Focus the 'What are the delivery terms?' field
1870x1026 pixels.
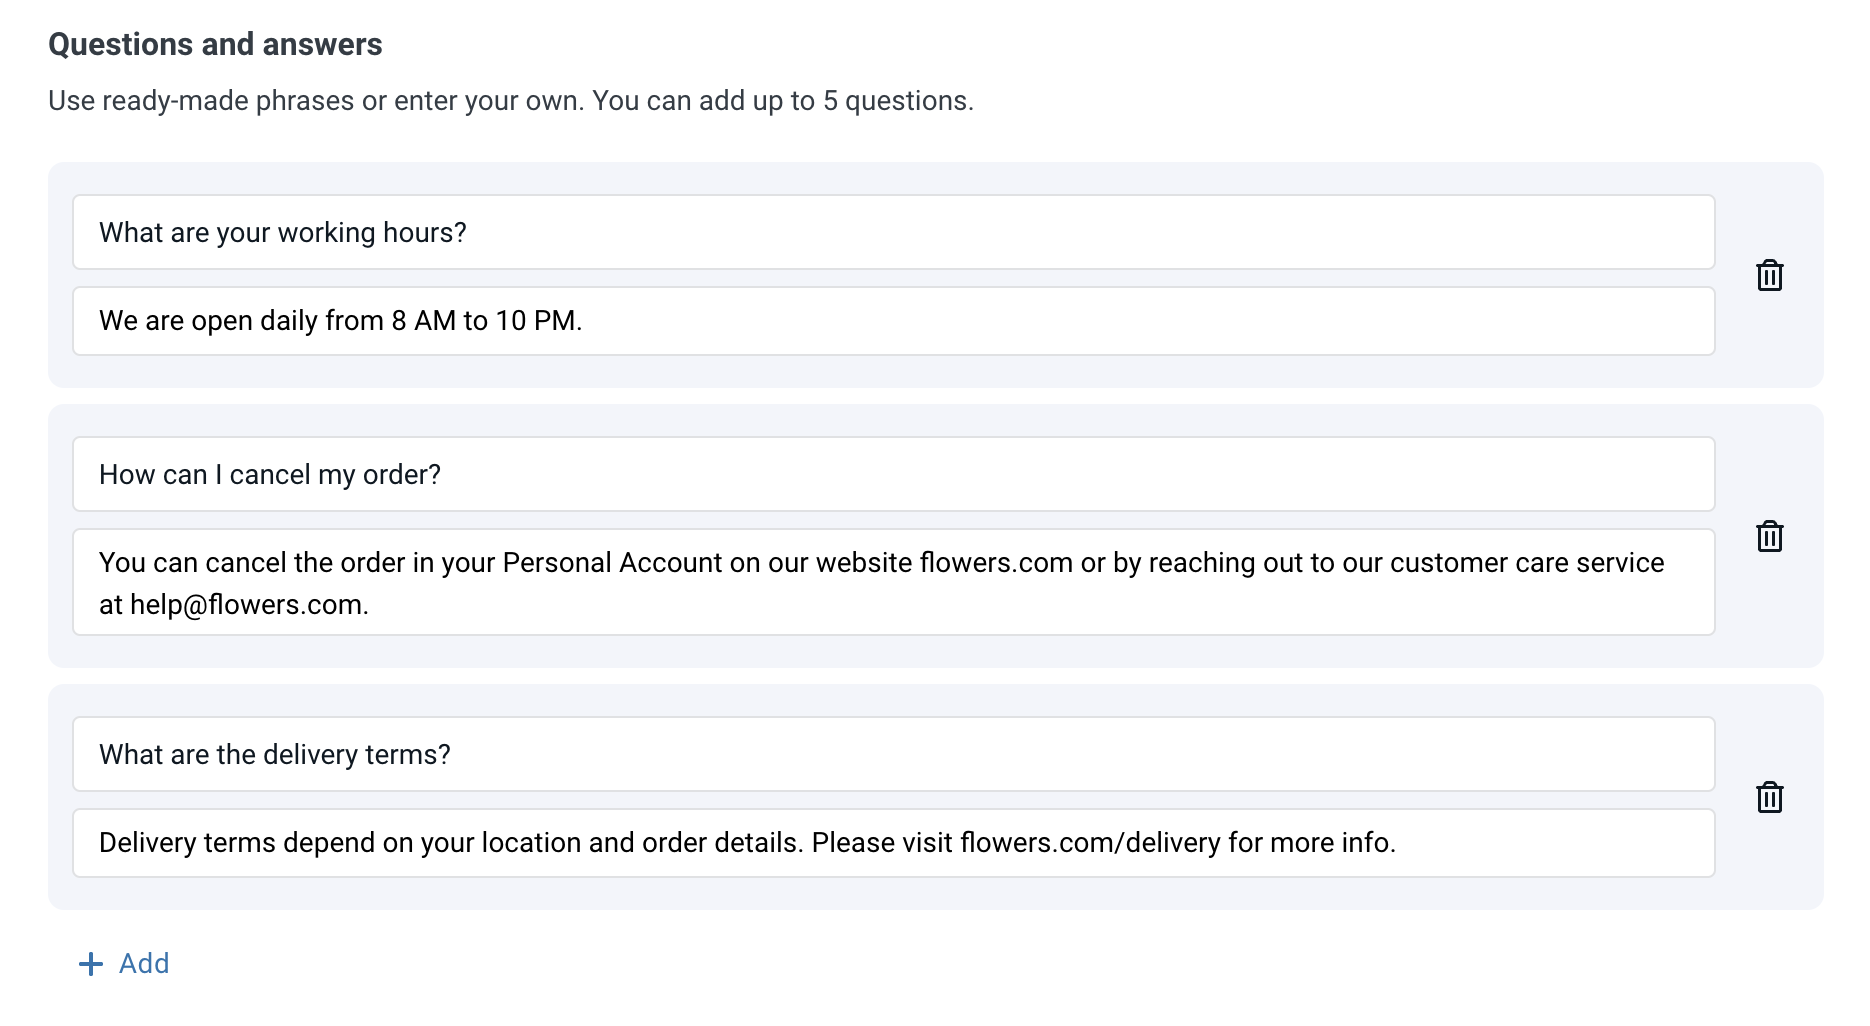(x=893, y=754)
